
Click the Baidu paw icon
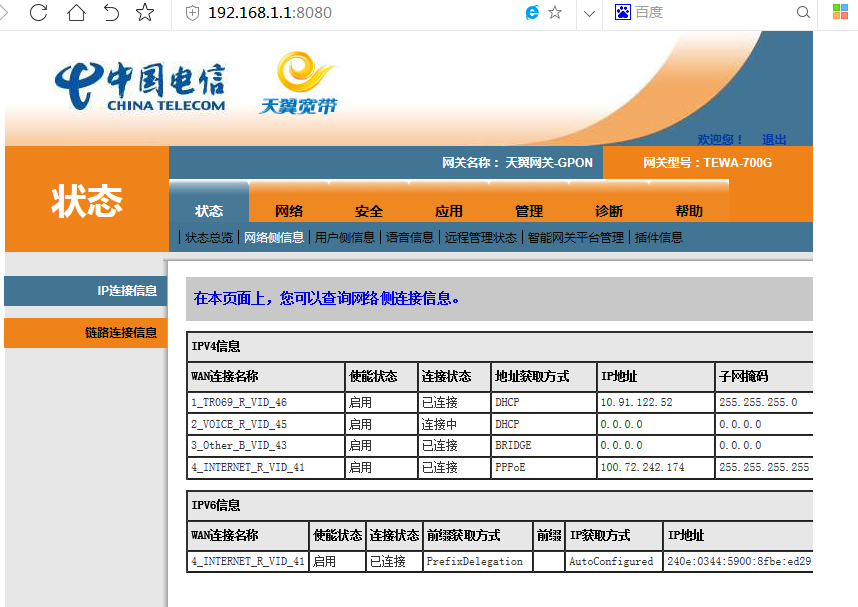pos(623,12)
